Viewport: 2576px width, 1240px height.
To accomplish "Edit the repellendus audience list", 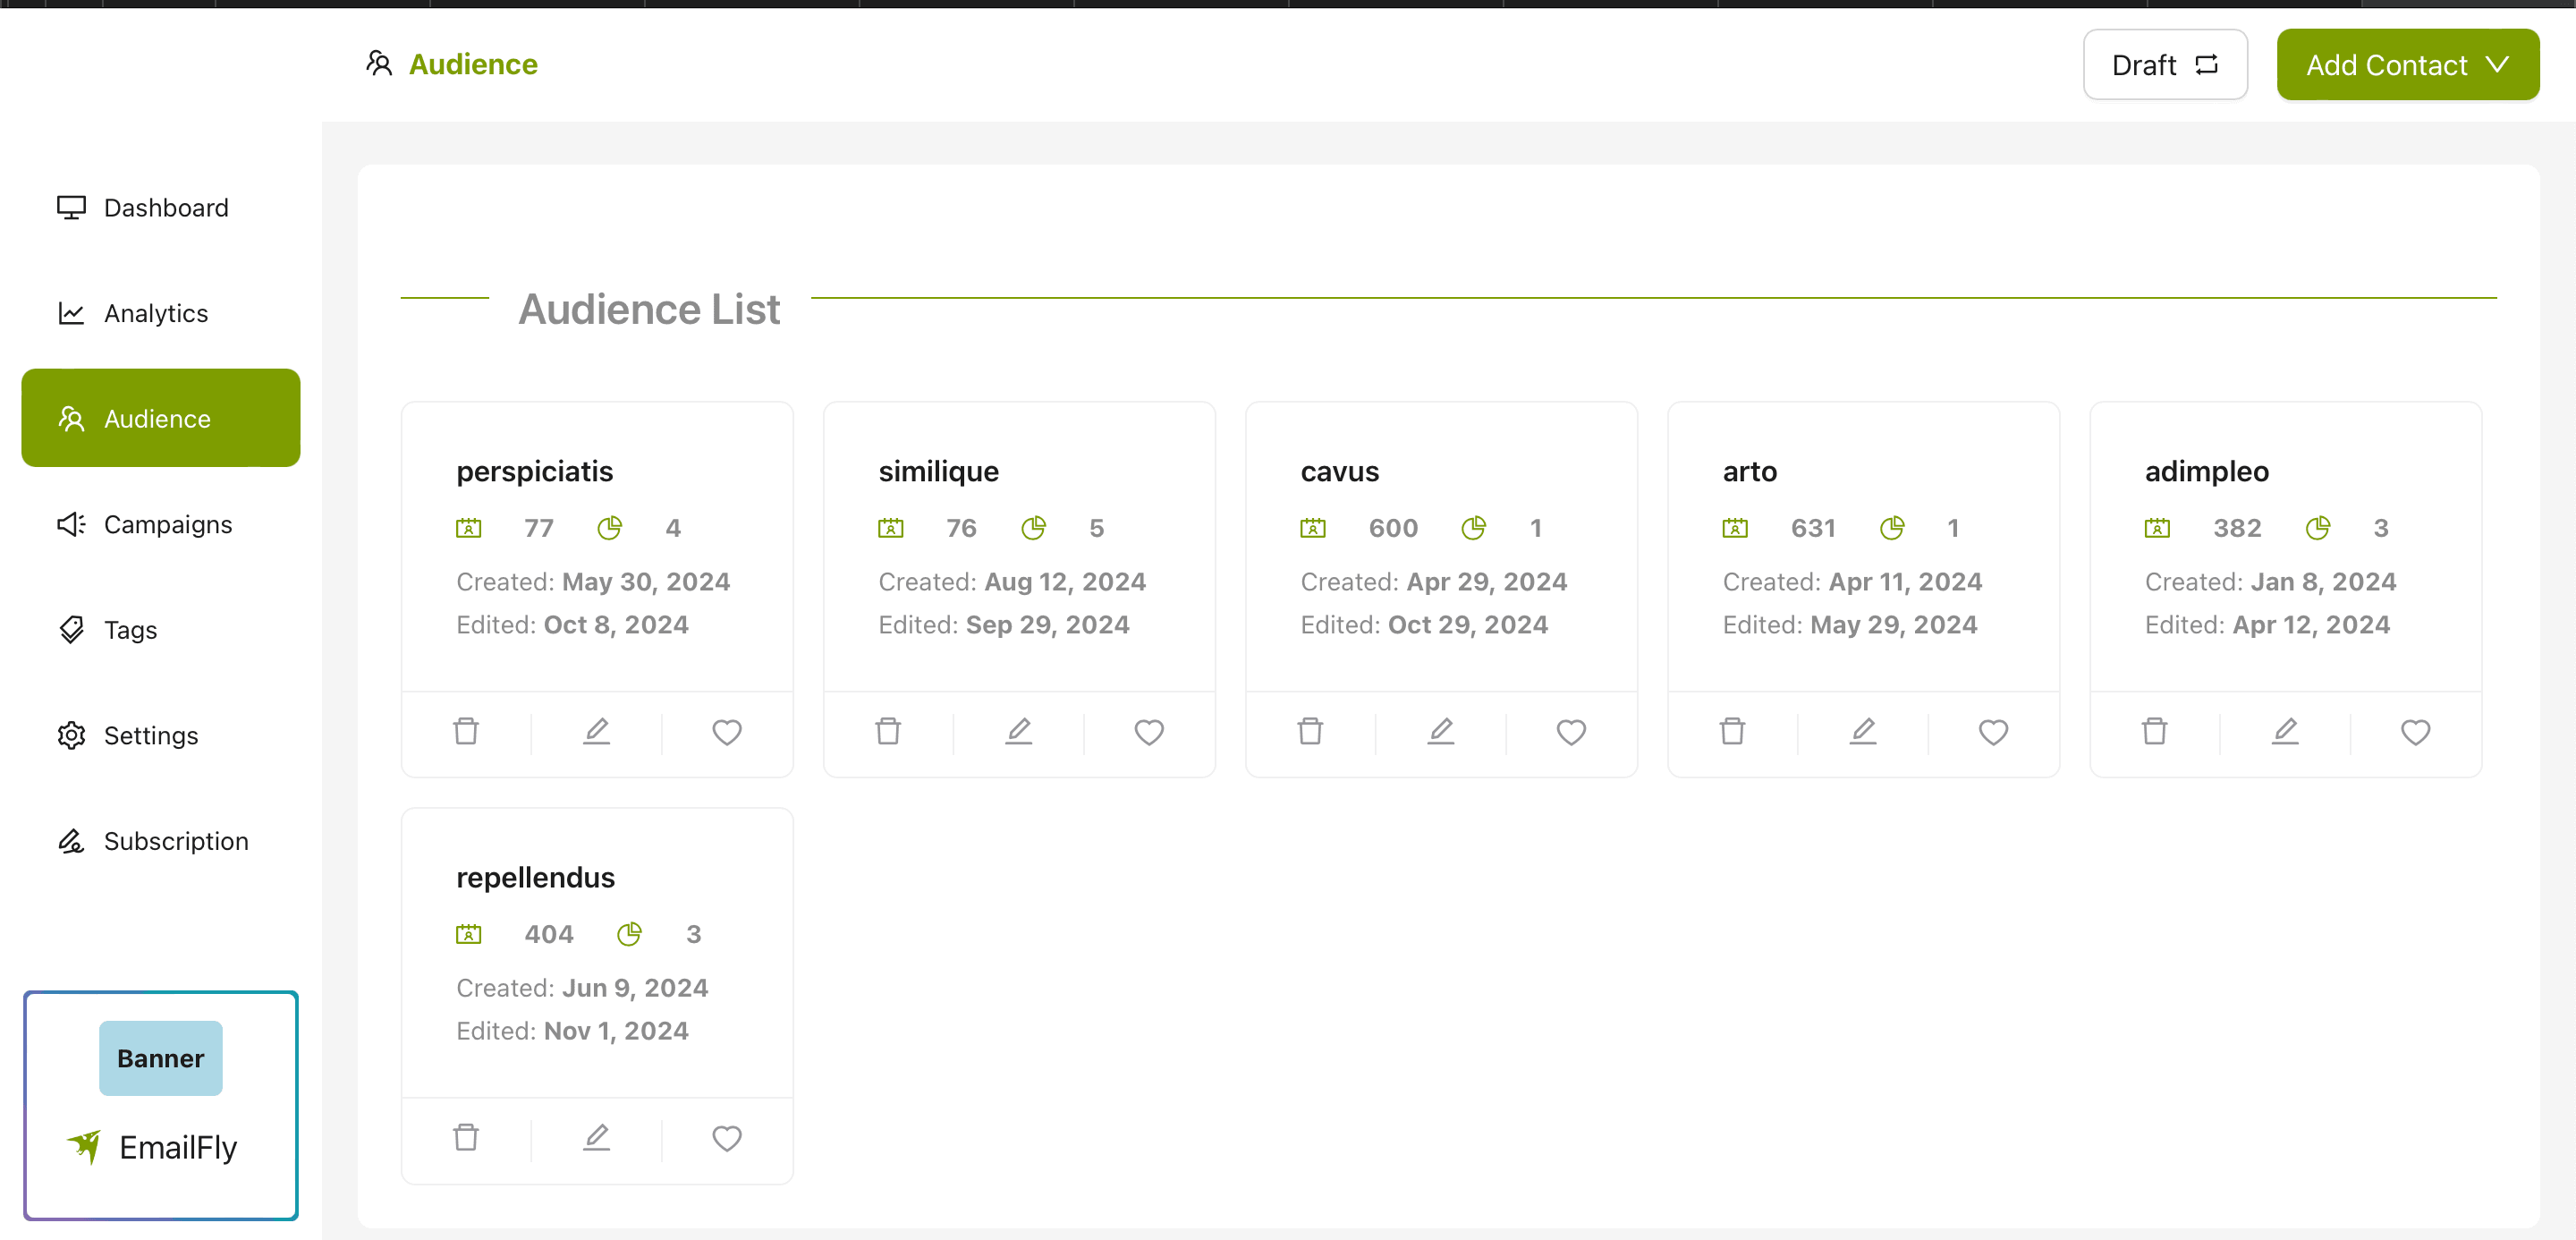I will 596,1137.
